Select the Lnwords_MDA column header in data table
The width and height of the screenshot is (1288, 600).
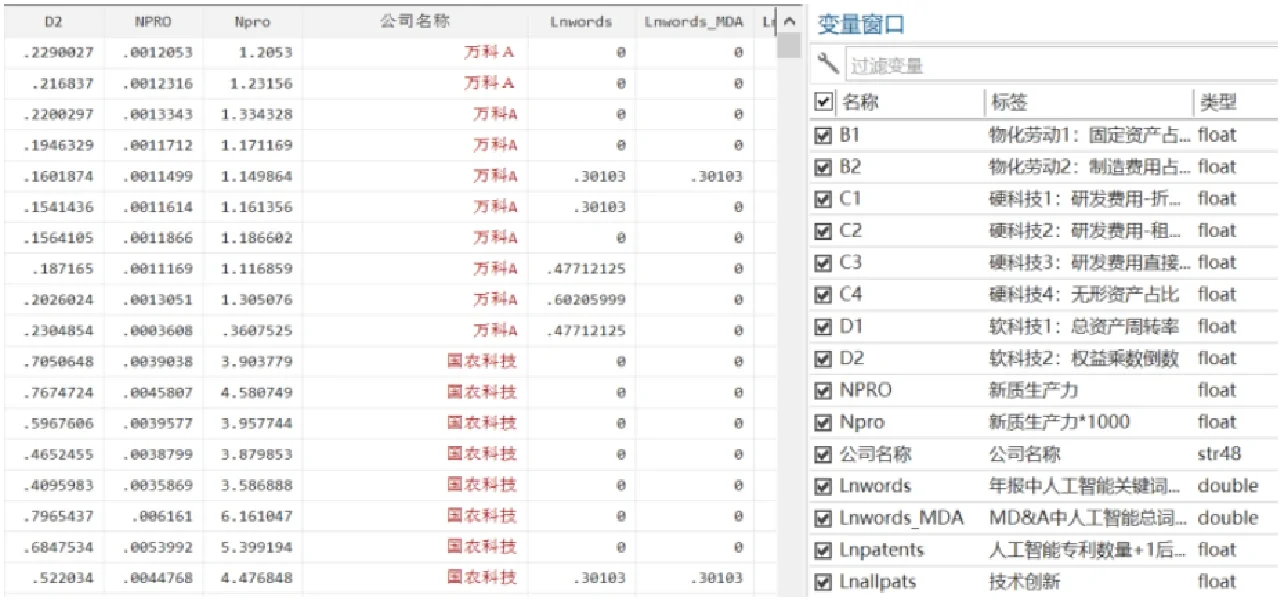(695, 22)
